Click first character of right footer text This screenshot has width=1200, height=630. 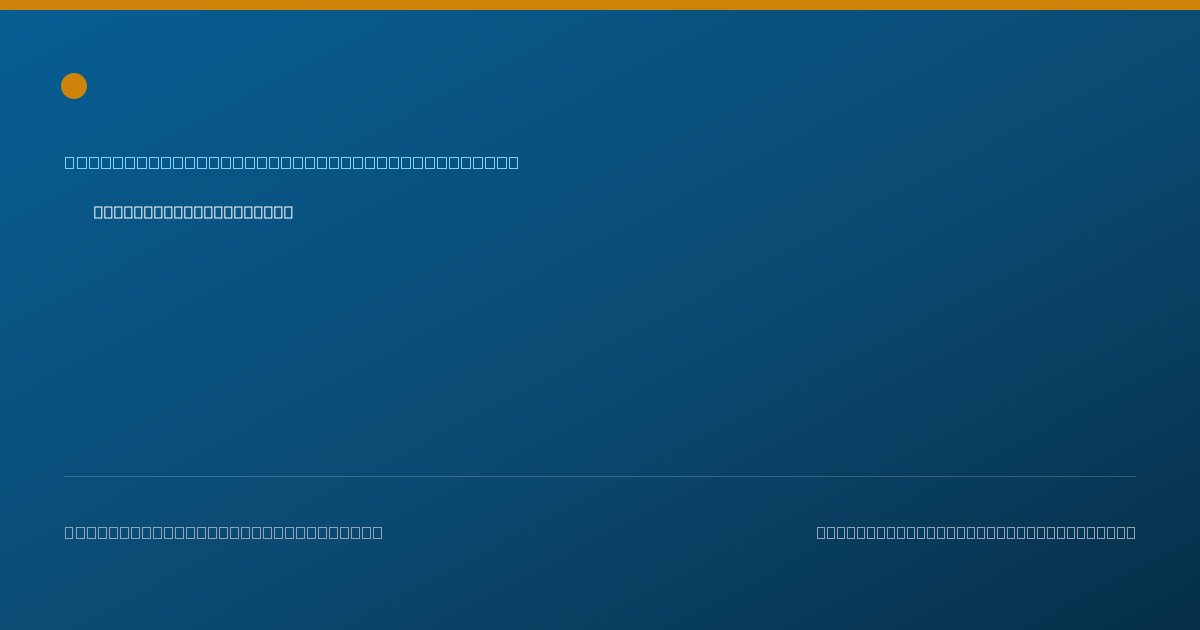822,532
